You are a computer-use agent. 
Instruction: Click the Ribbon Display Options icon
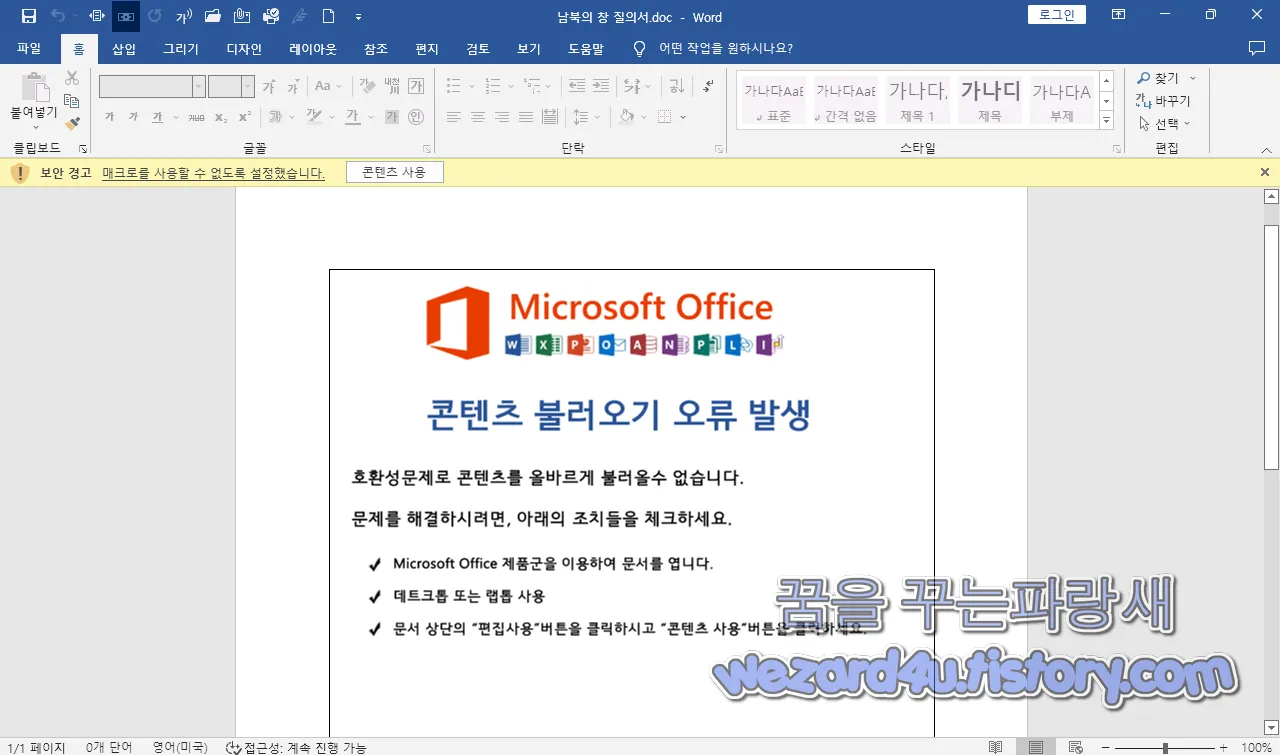(x=1118, y=15)
